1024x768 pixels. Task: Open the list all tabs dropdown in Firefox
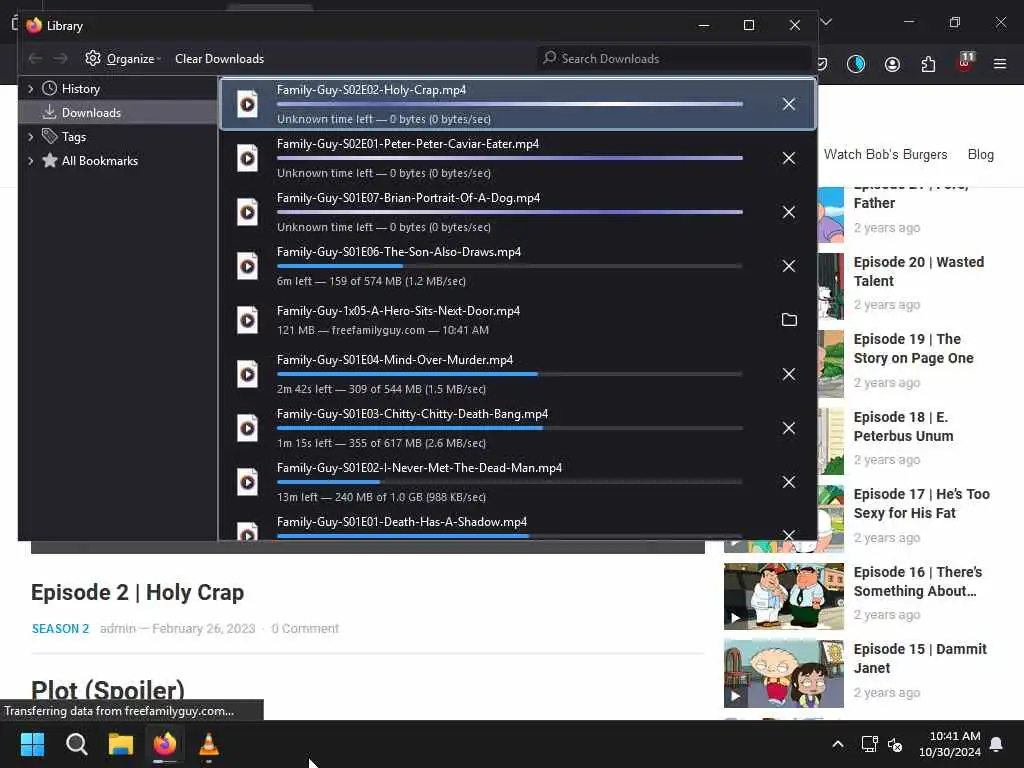point(826,23)
